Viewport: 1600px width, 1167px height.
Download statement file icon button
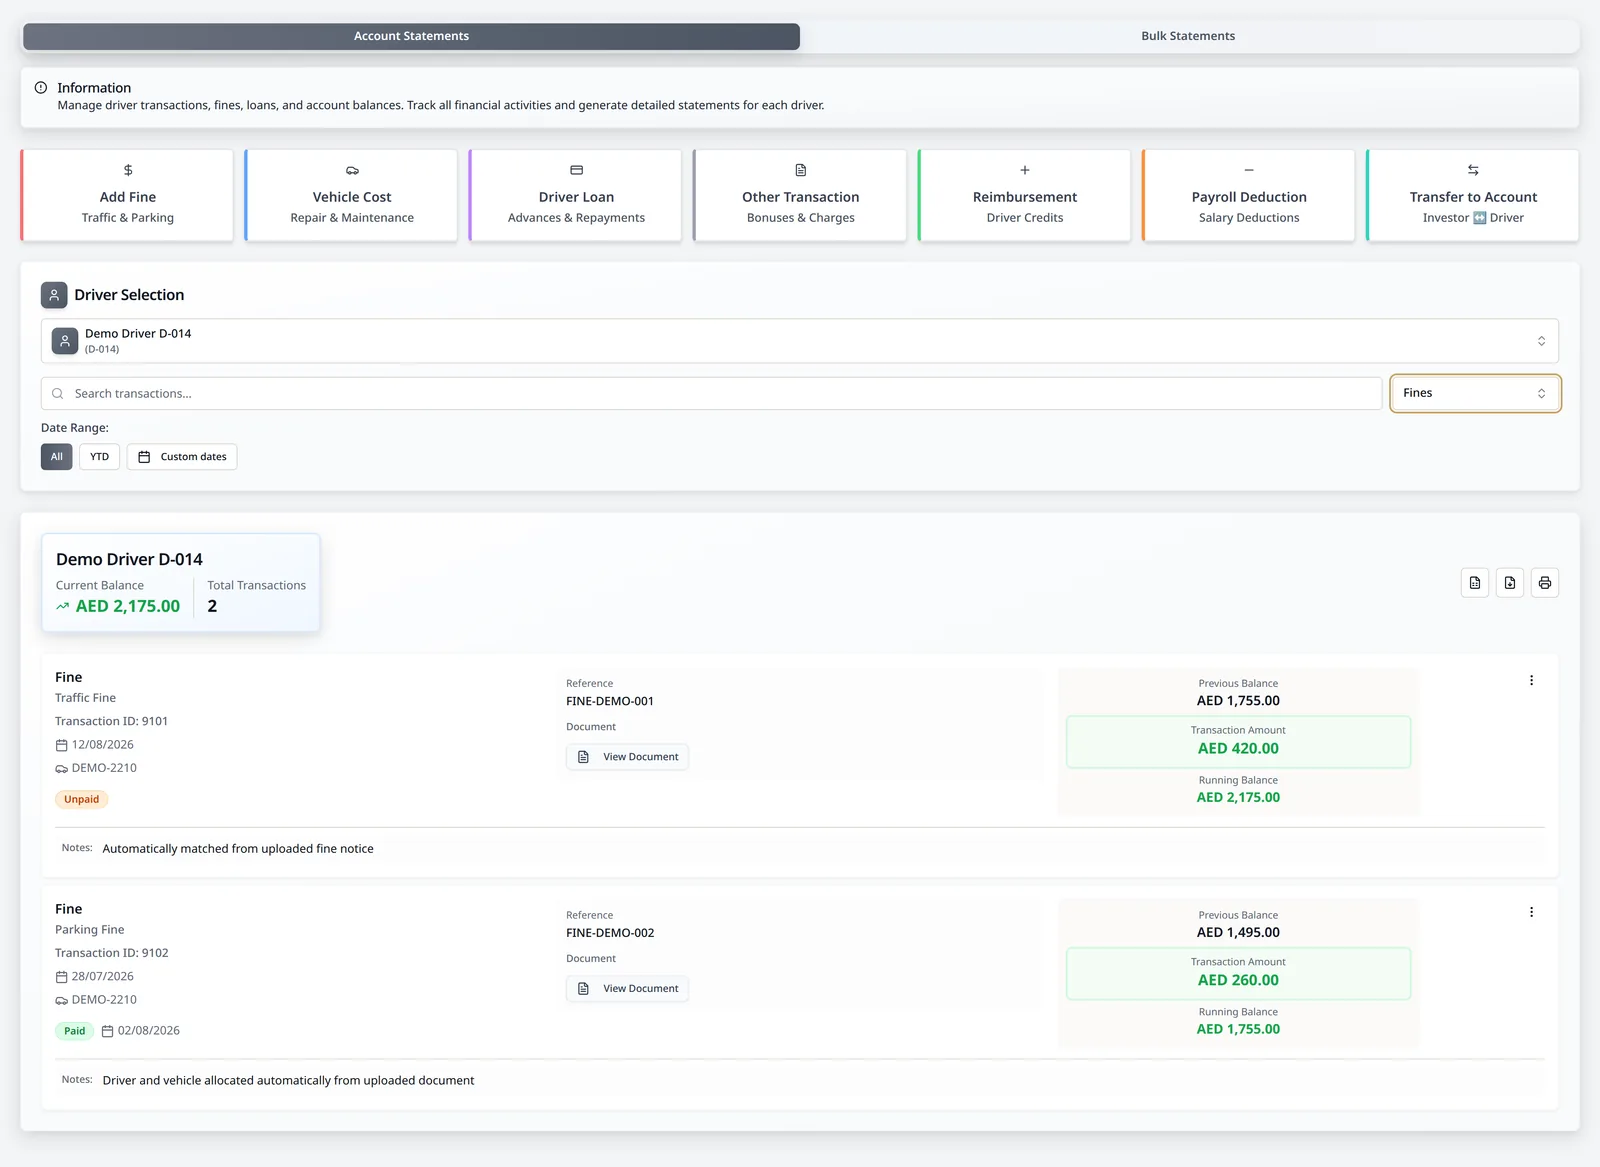click(x=1510, y=583)
